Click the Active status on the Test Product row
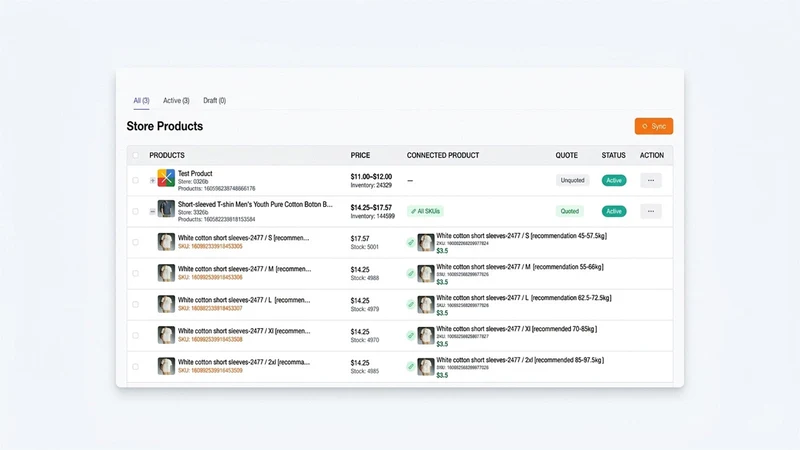 [614, 180]
